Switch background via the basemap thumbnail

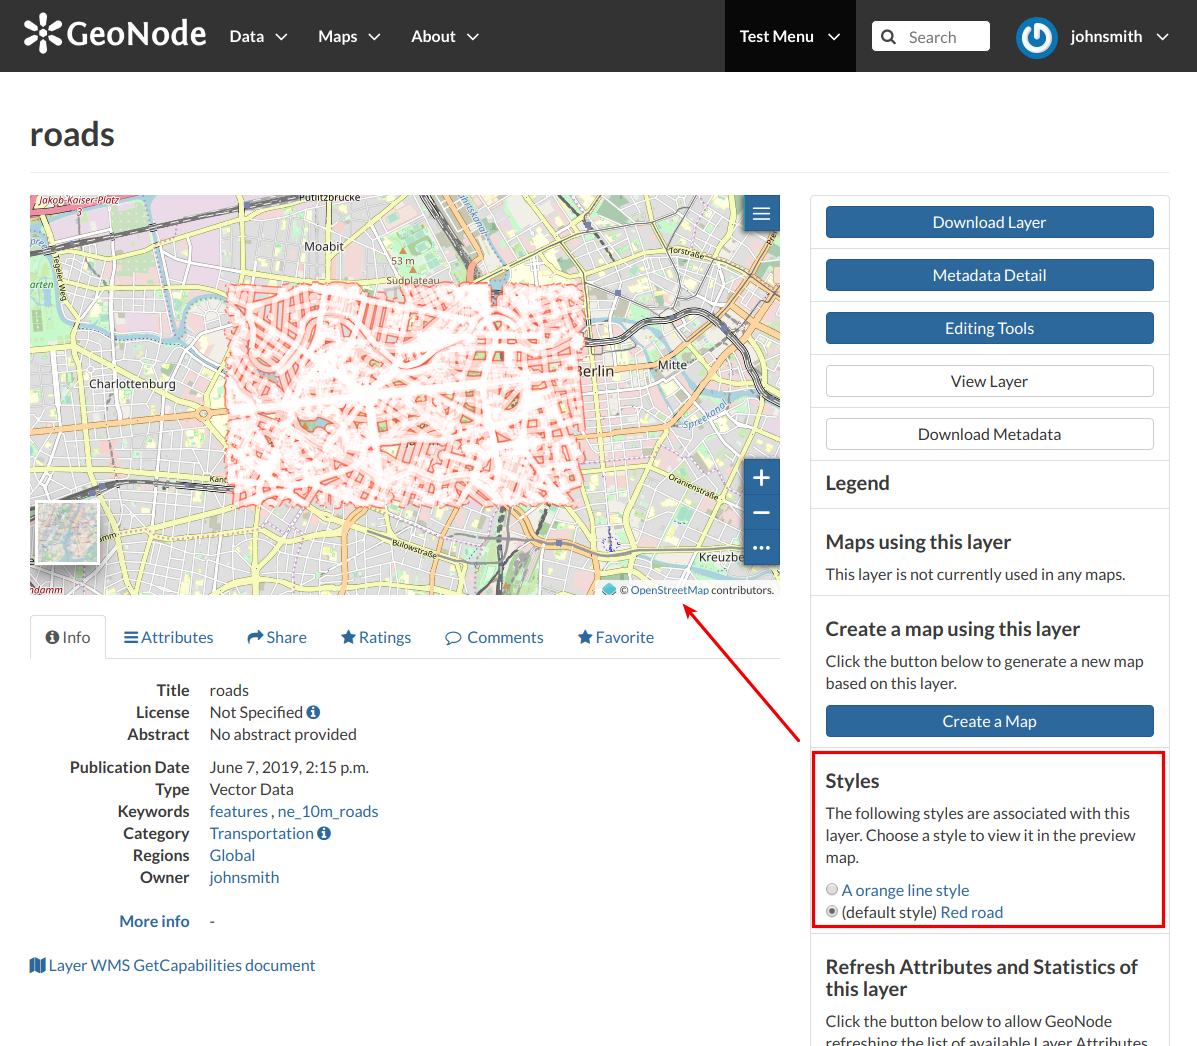point(68,532)
